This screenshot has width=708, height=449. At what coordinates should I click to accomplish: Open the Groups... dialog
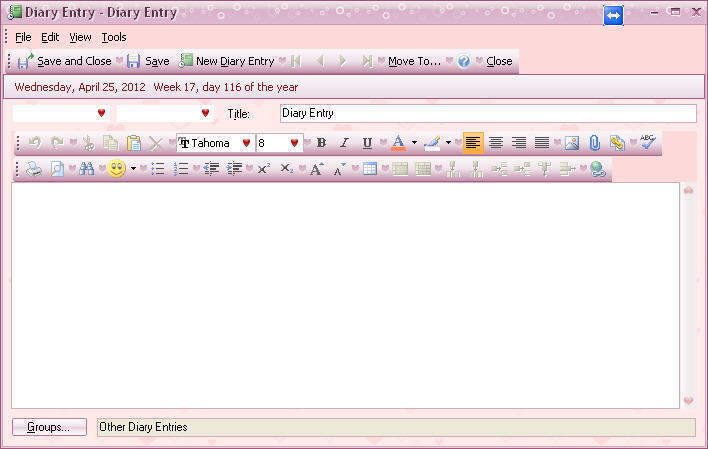click(x=49, y=427)
